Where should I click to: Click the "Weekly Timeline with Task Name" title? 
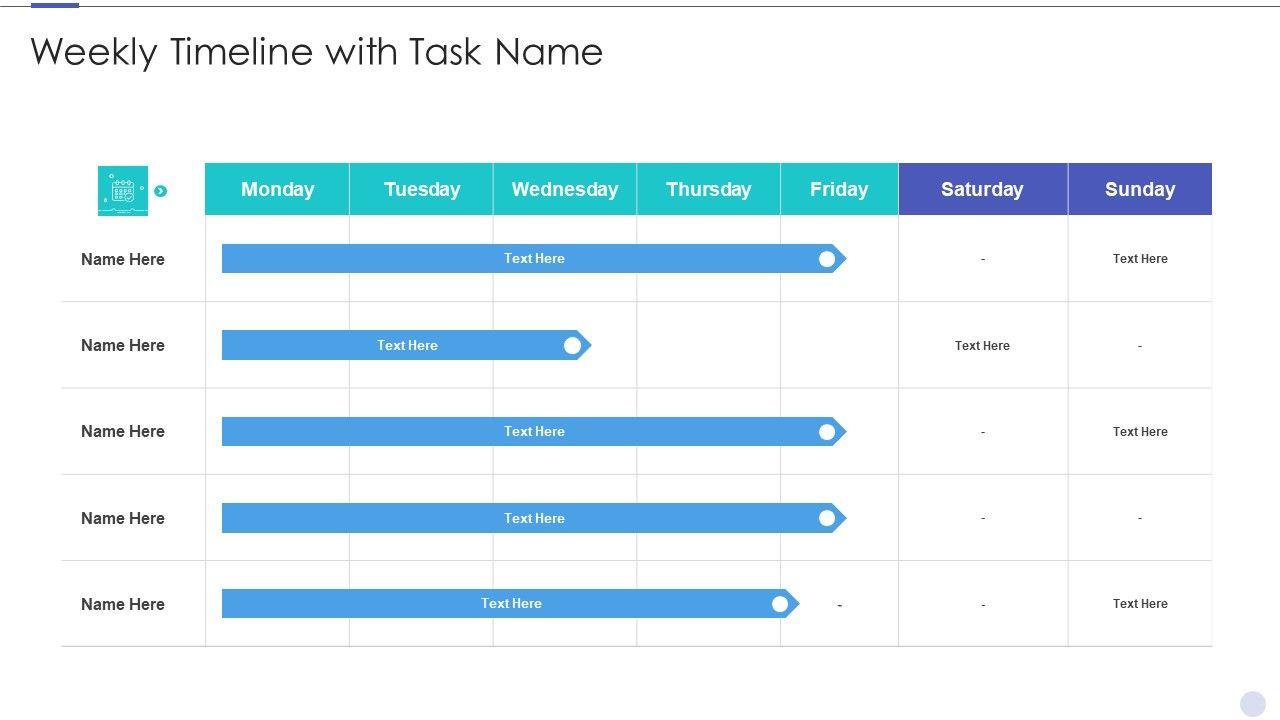pyautogui.click(x=316, y=52)
